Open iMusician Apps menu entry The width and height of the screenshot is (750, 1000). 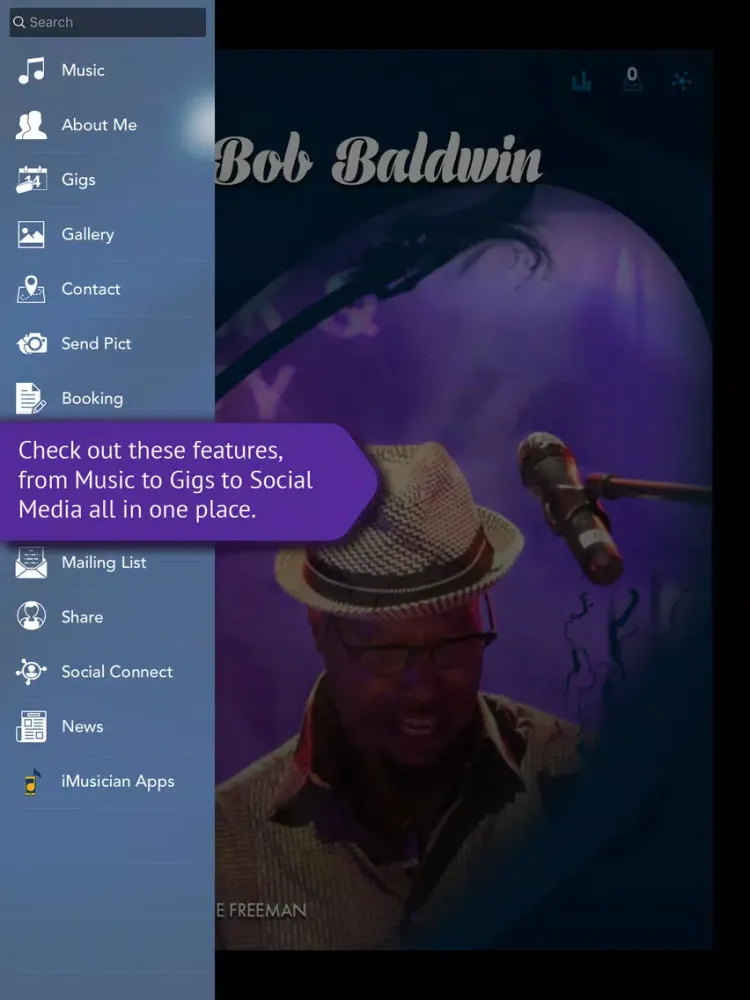point(107,781)
